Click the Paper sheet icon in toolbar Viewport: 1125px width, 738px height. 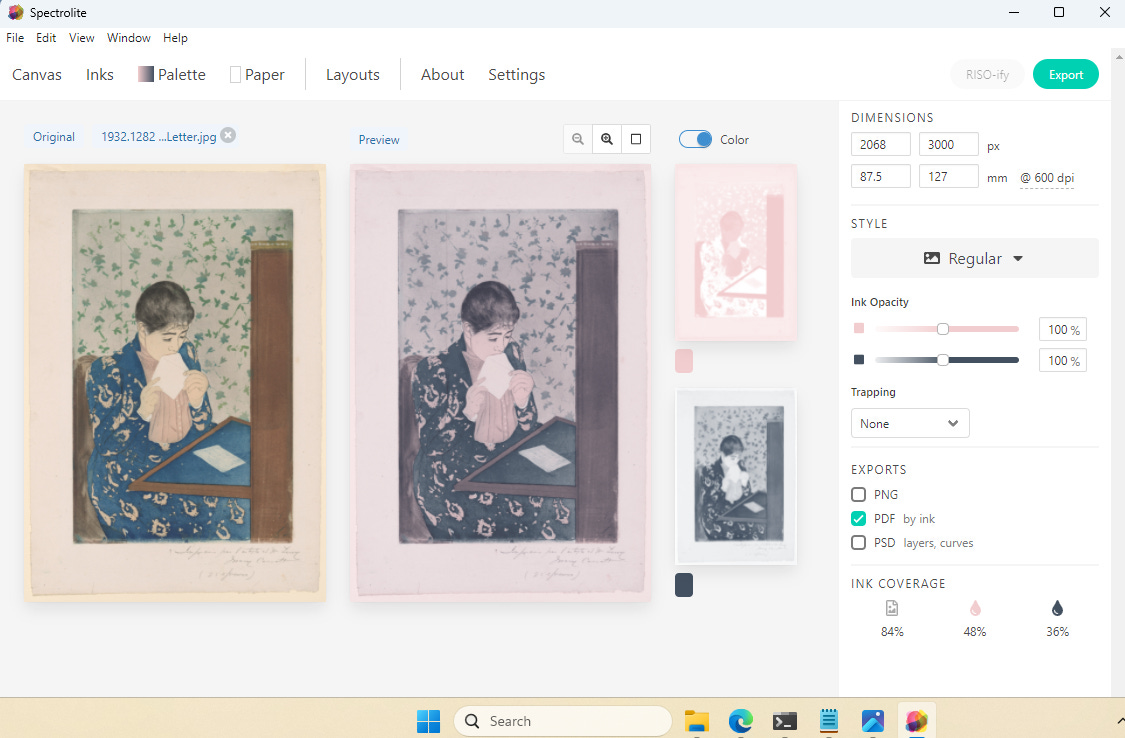click(x=235, y=75)
